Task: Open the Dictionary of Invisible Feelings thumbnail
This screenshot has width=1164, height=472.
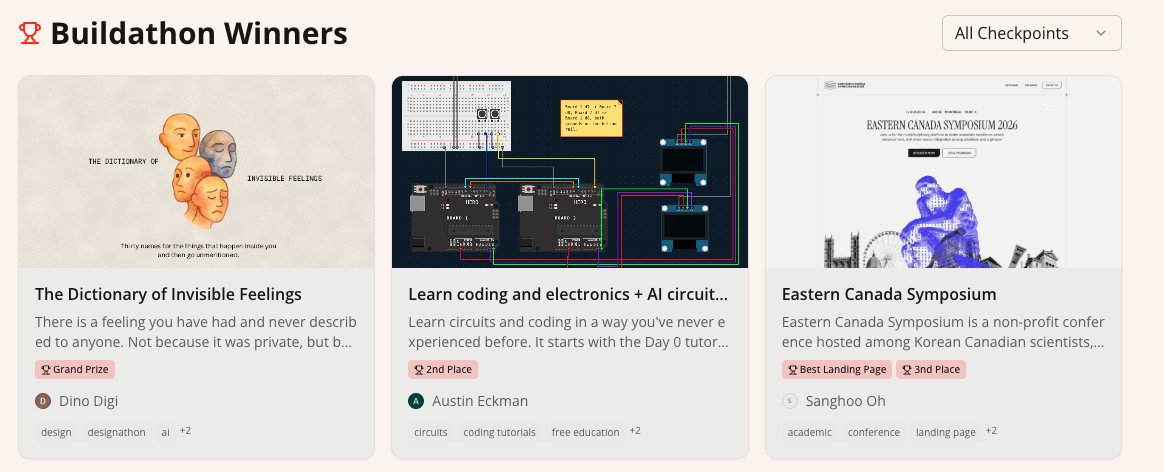Action: [197, 171]
